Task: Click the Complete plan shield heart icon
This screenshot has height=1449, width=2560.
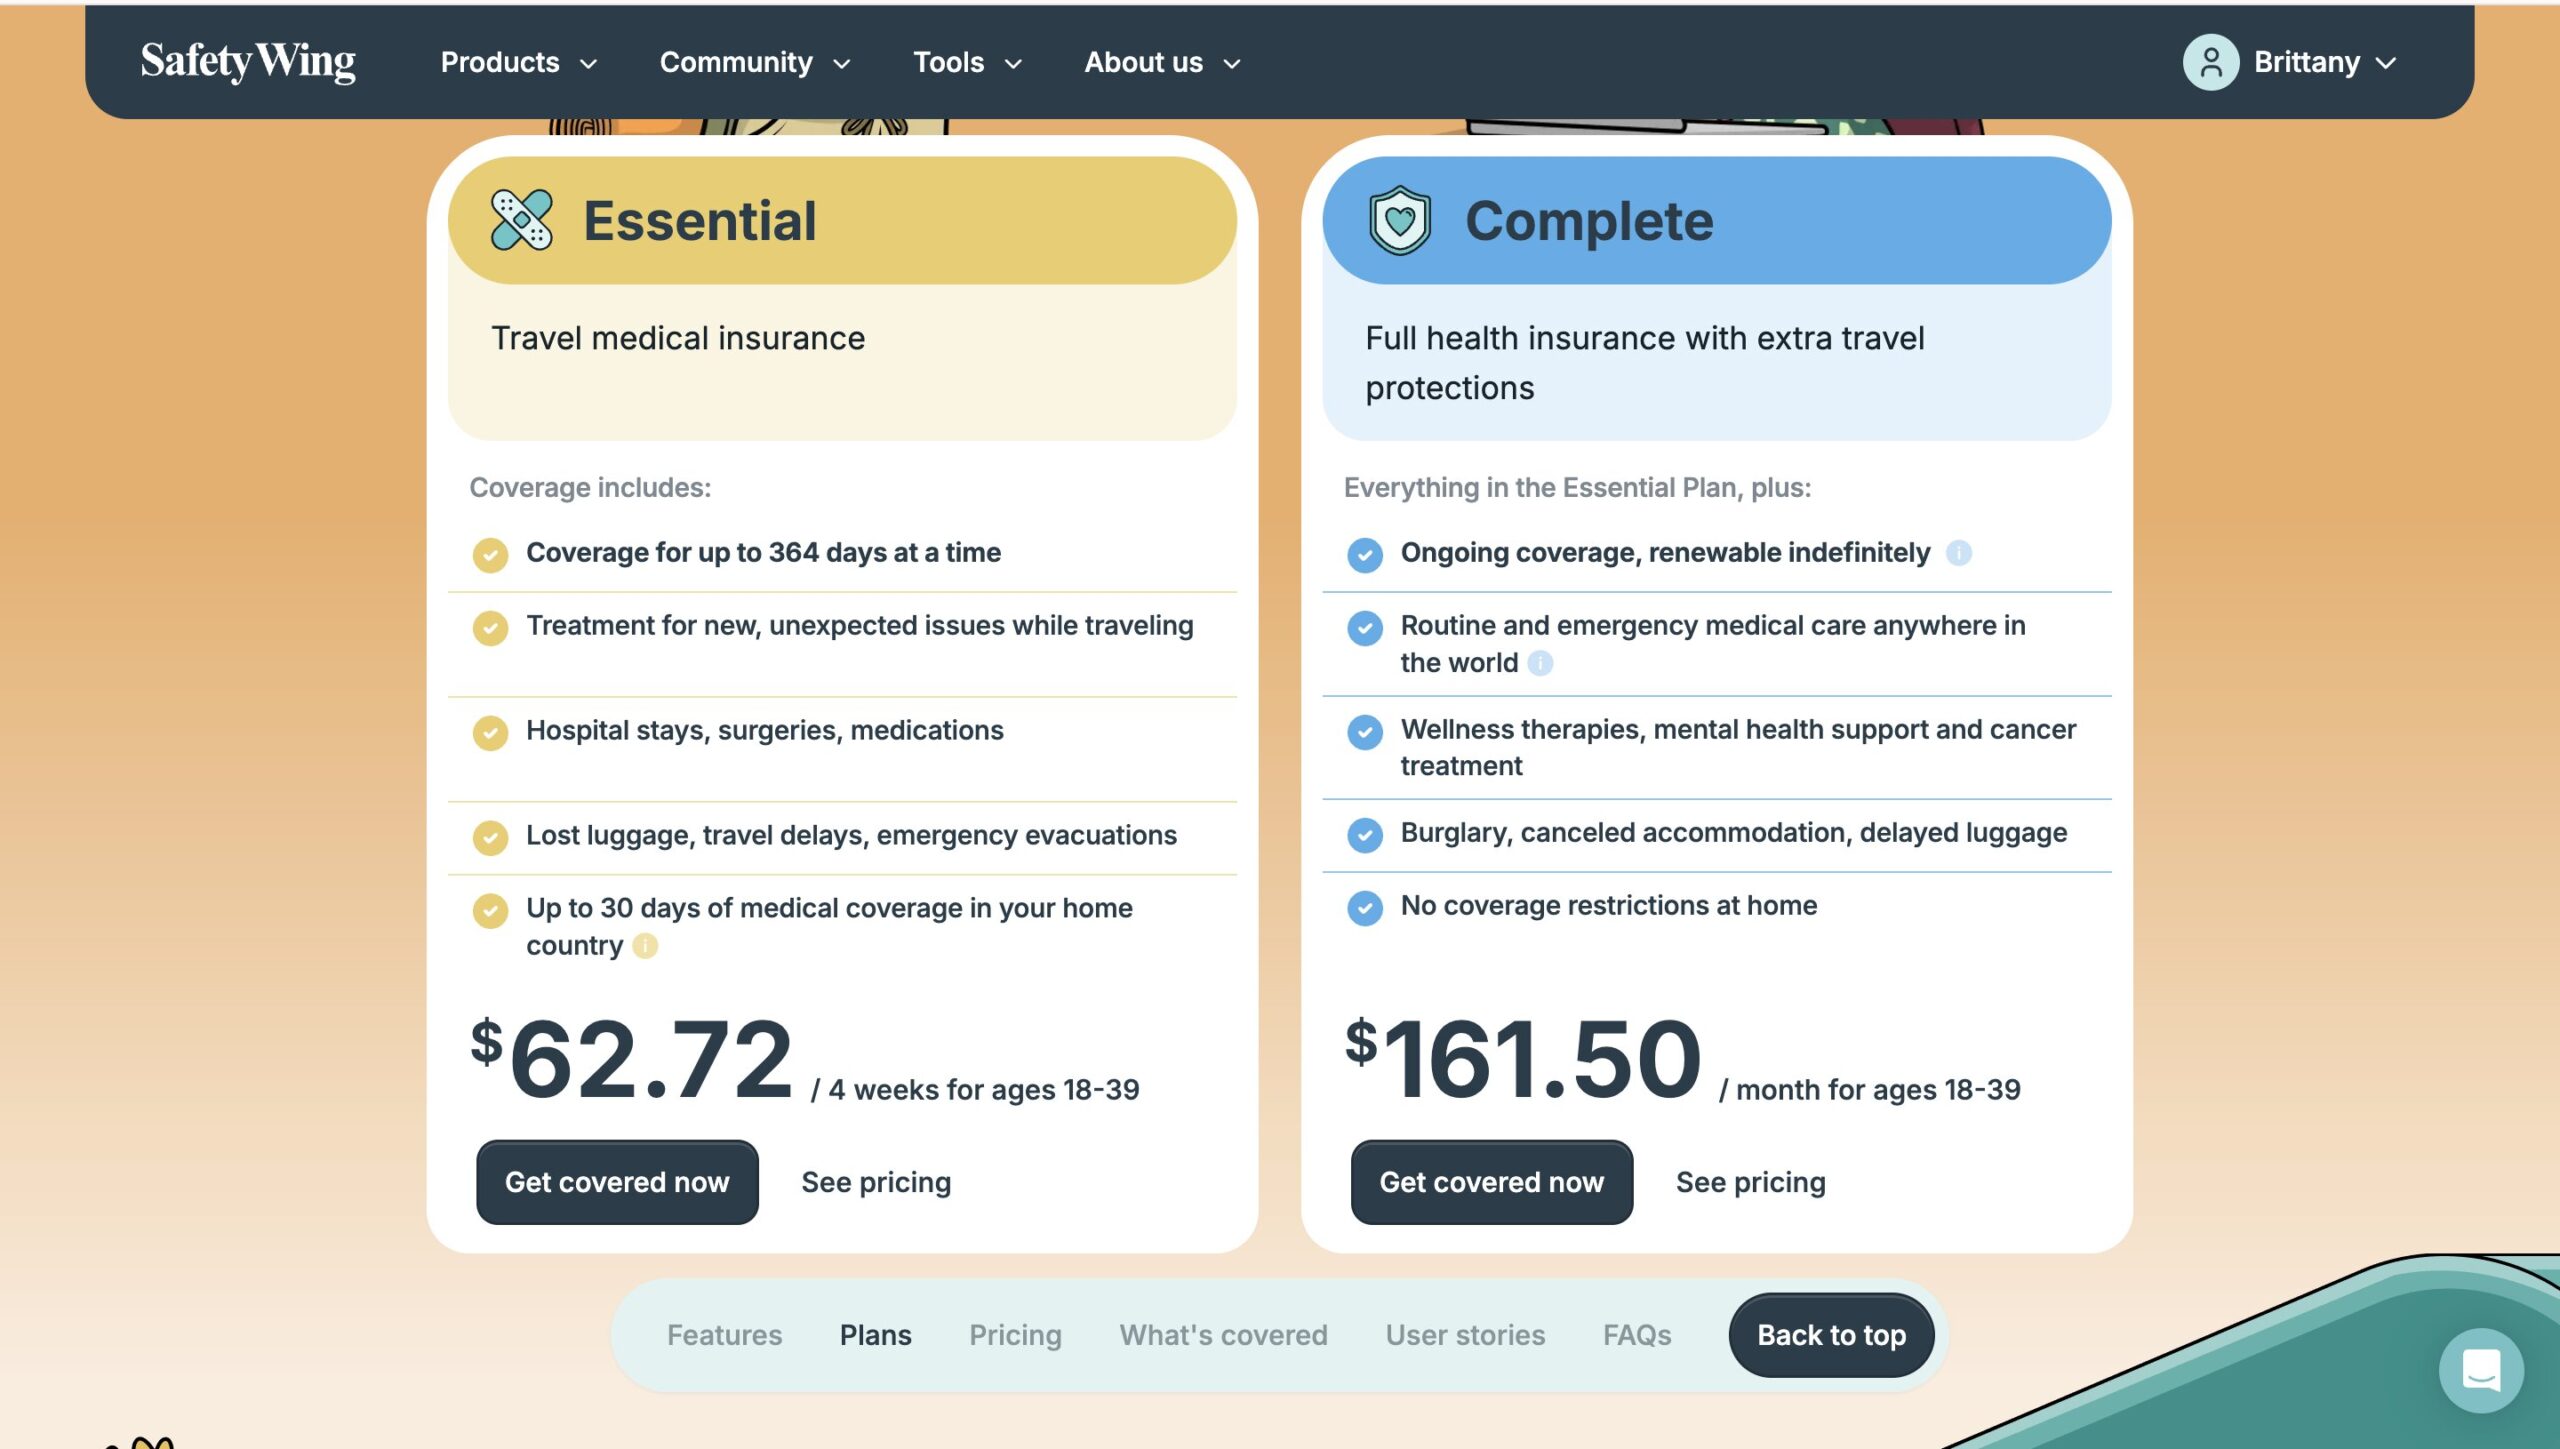Action: point(1399,220)
